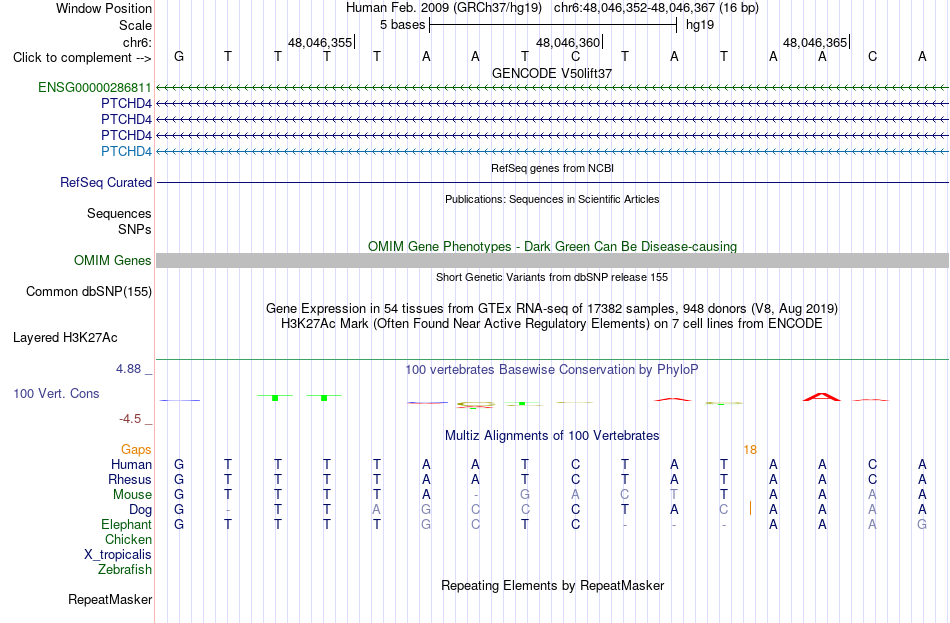Click the GENCODE V50lift37 track title

point(552,73)
